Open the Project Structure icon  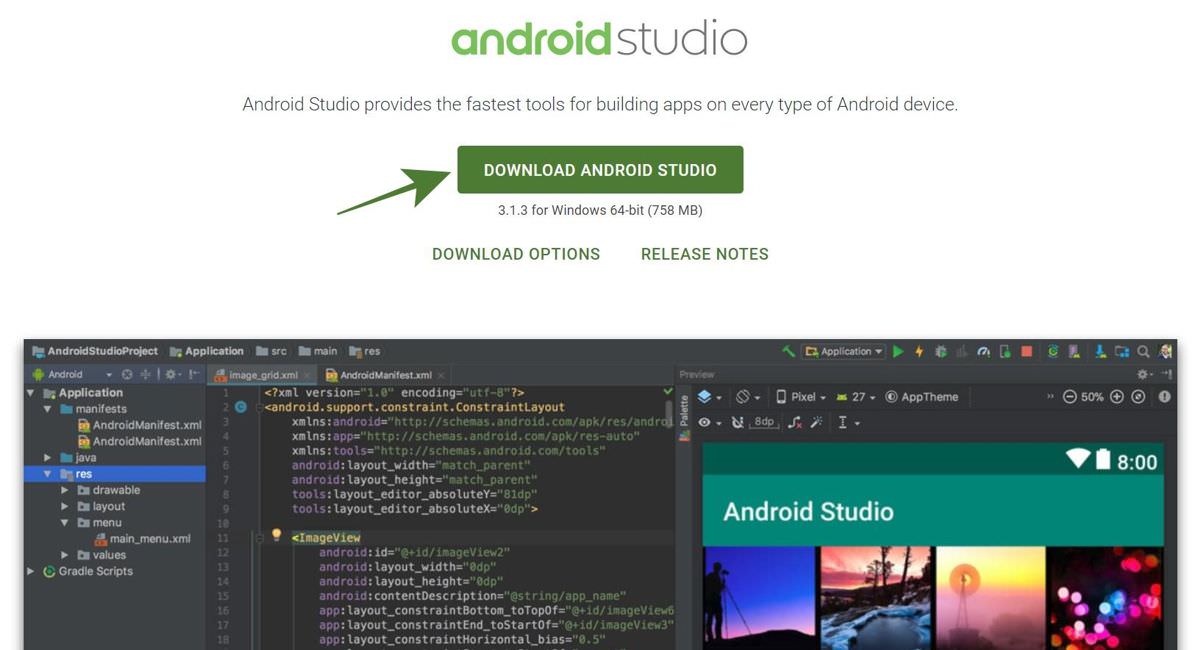pos(1122,351)
